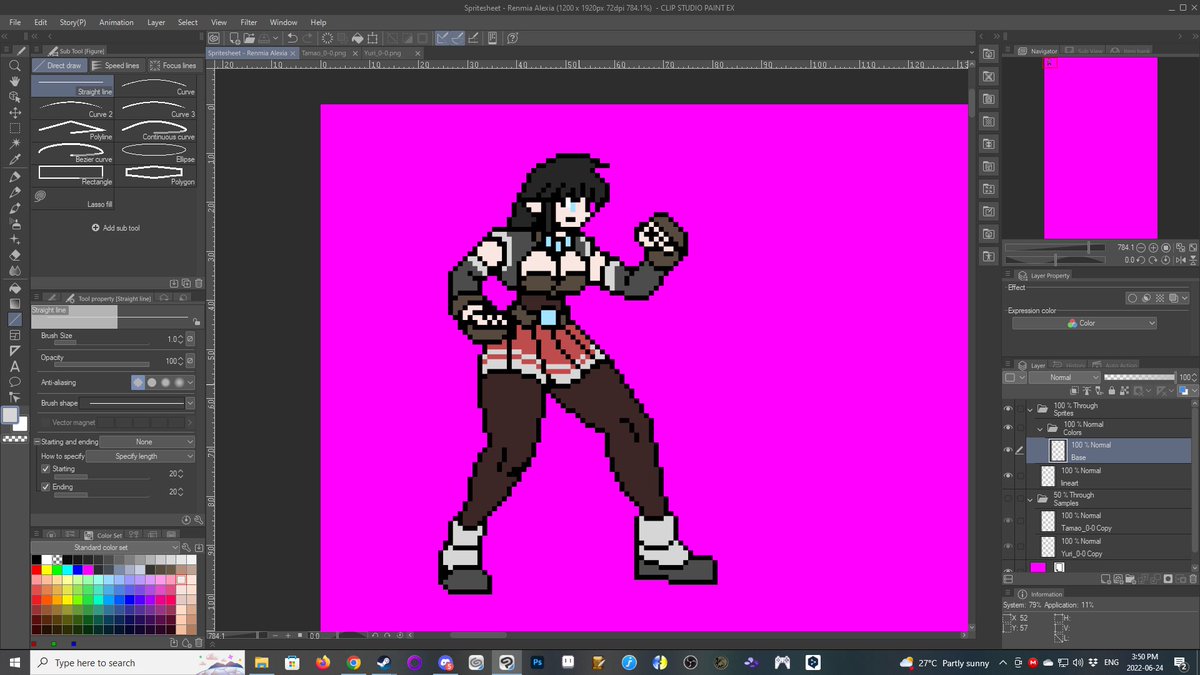Toggle the Starting checkbox

[46, 469]
